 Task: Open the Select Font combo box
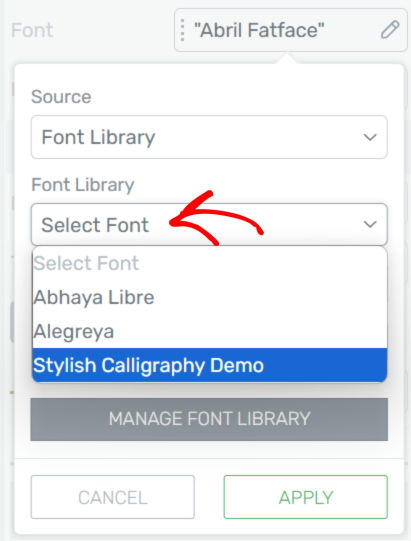tap(209, 225)
